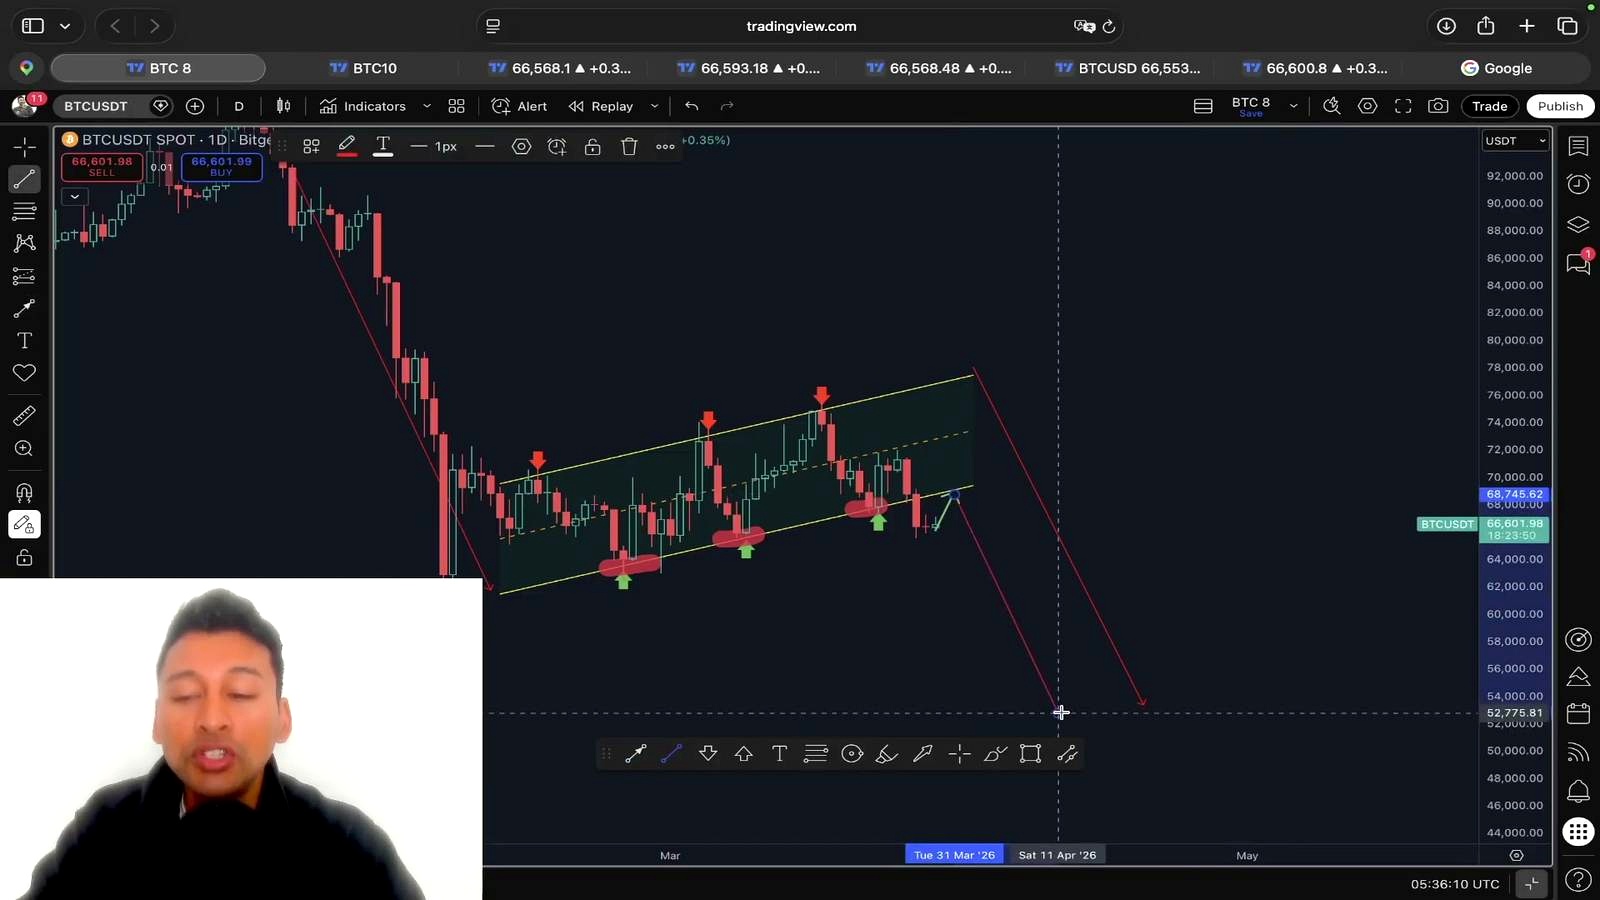Open the notifications bell in right sidebar
1600x900 pixels.
click(x=1578, y=792)
